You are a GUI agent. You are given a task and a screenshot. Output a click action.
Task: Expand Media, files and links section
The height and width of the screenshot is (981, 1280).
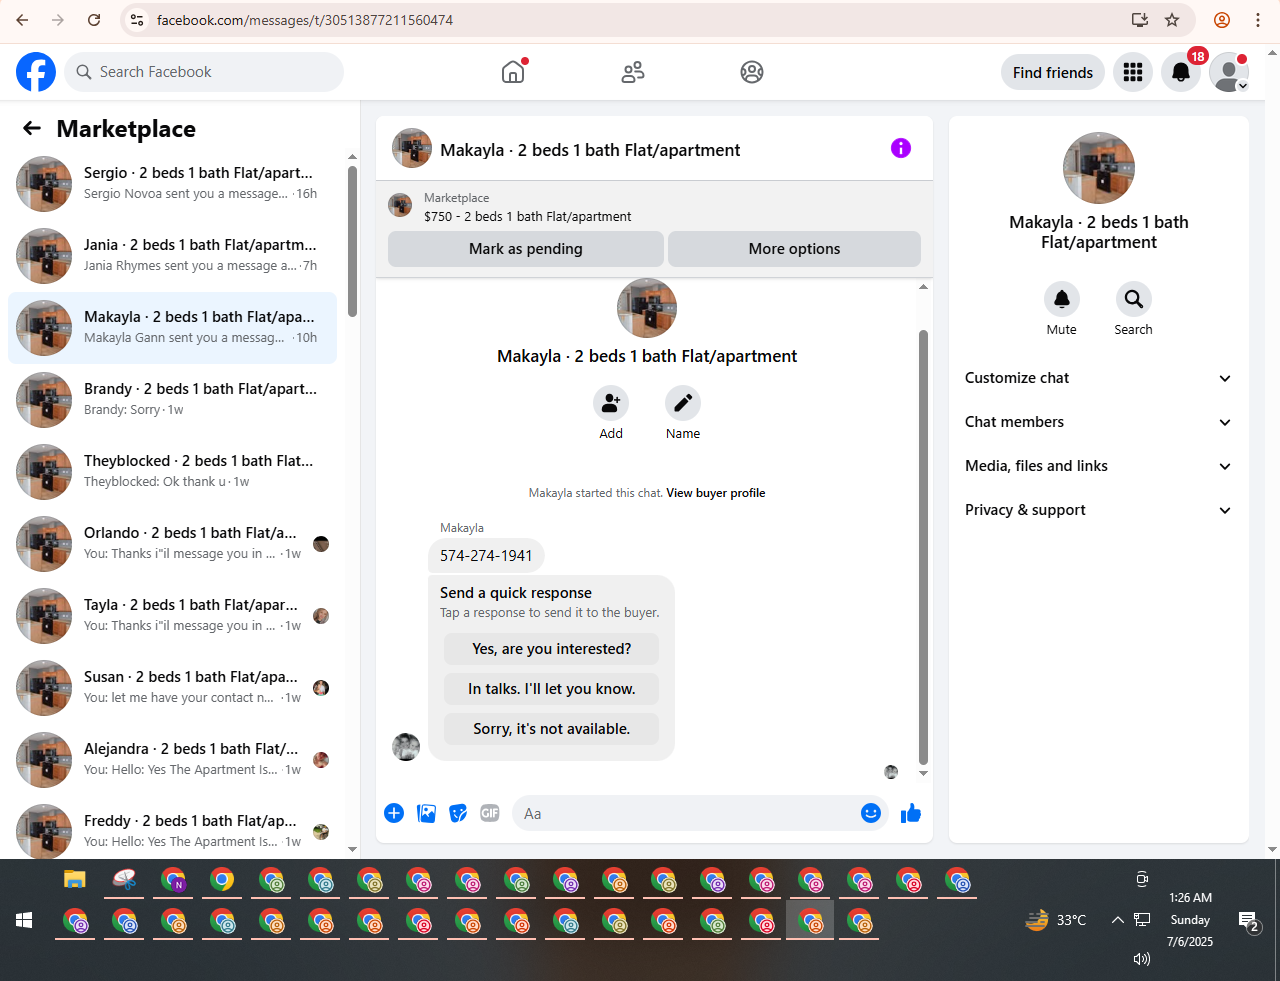tap(1098, 466)
